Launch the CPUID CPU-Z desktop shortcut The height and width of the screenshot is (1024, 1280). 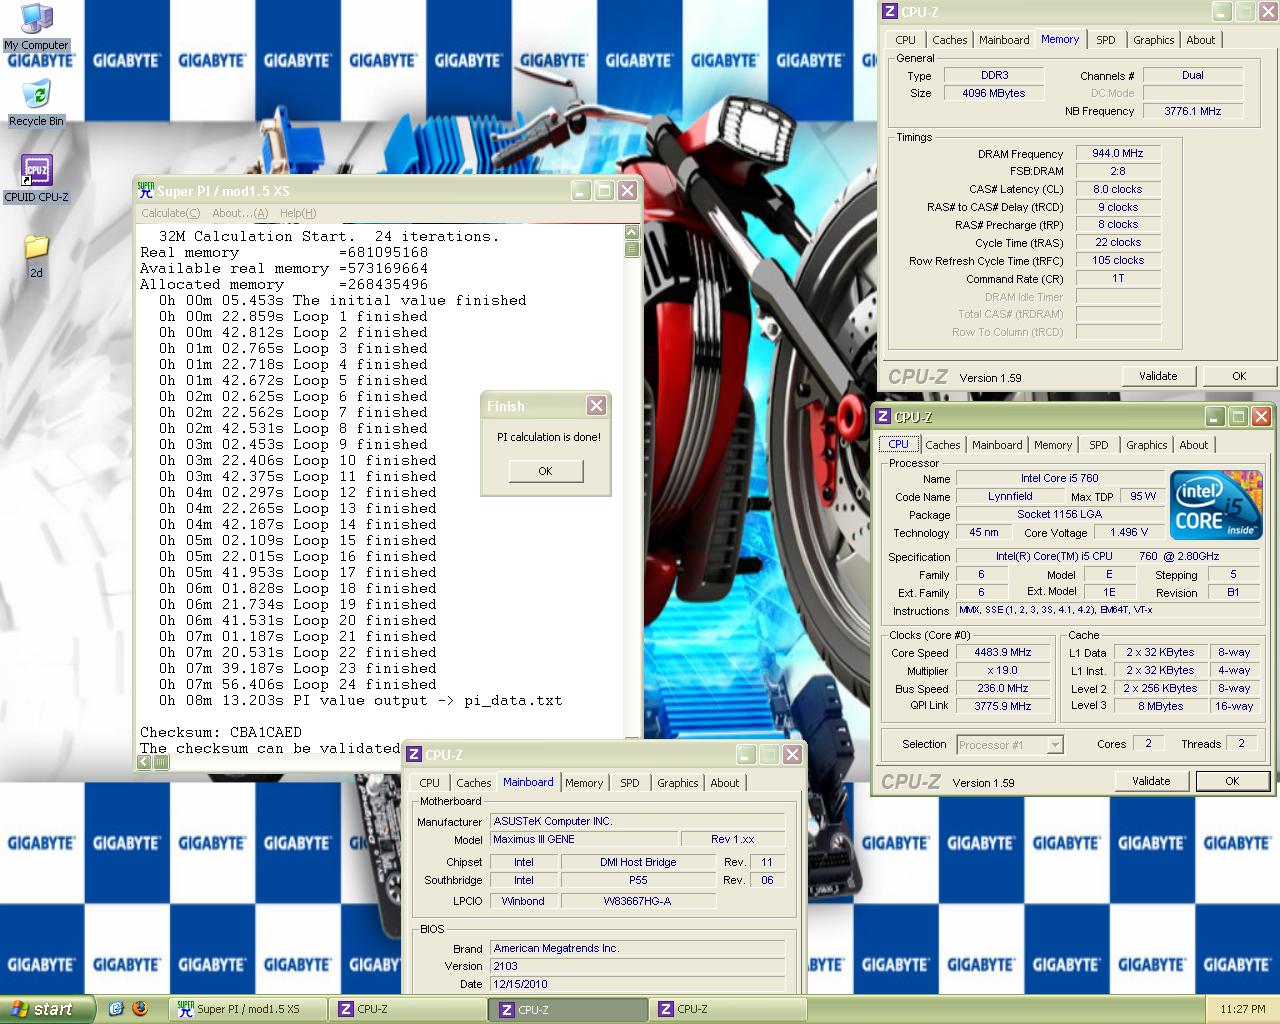coord(36,179)
